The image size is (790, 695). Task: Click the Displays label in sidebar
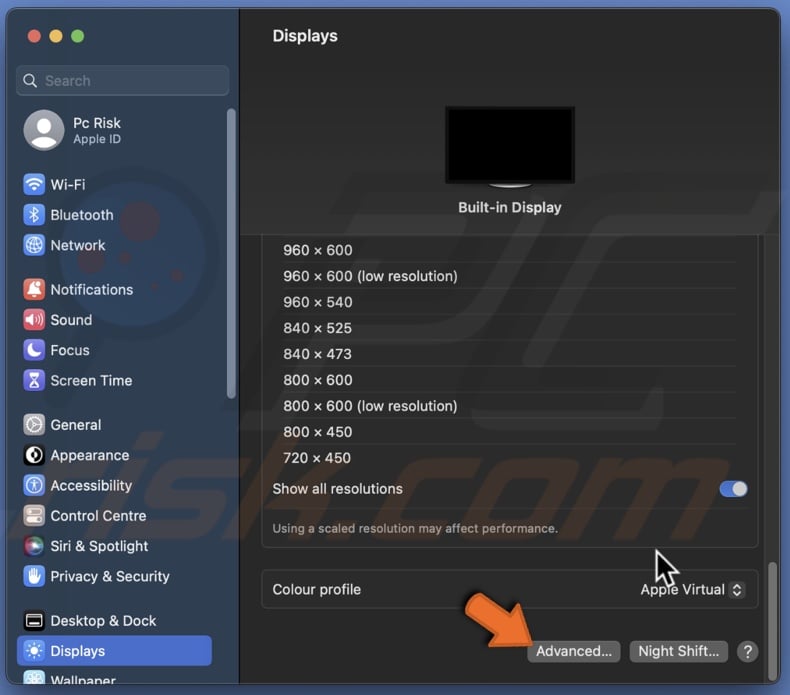(78, 651)
